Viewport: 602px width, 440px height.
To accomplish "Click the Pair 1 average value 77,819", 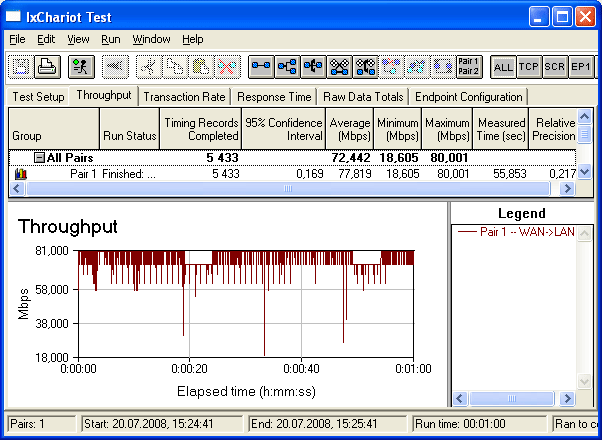I will pos(355,174).
